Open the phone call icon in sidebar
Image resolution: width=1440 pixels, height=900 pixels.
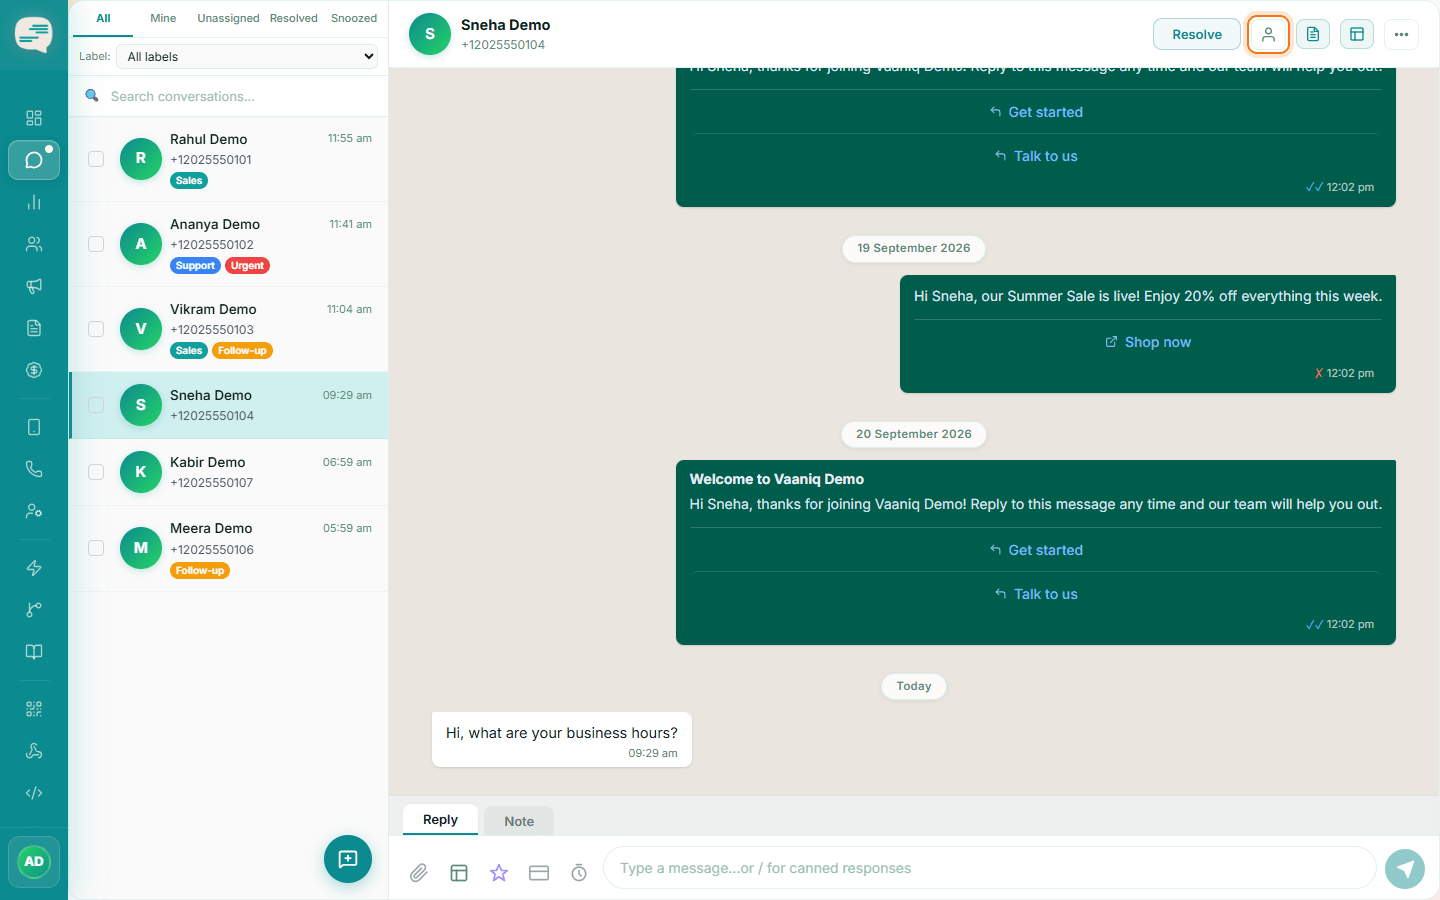point(34,469)
